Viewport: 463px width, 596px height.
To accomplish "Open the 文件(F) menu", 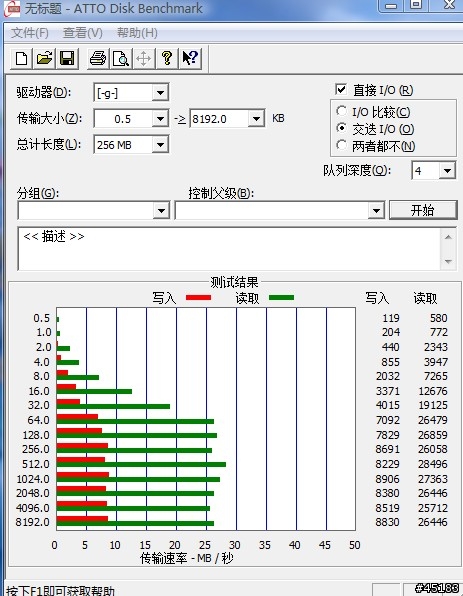I will coord(30,33).
